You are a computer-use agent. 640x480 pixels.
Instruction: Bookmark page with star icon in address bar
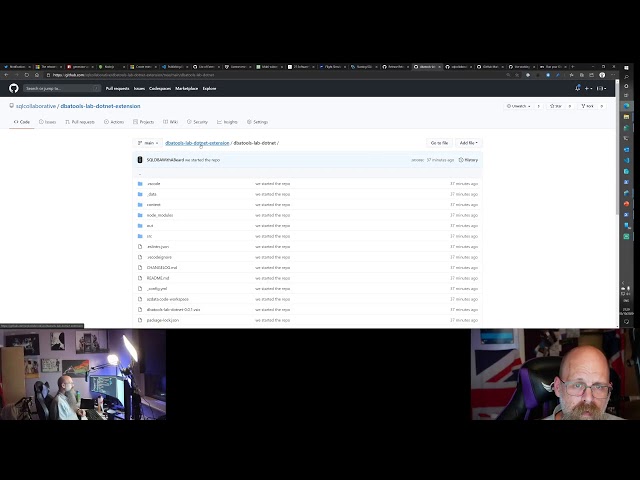pyautogui.click(x=517, y=75)
